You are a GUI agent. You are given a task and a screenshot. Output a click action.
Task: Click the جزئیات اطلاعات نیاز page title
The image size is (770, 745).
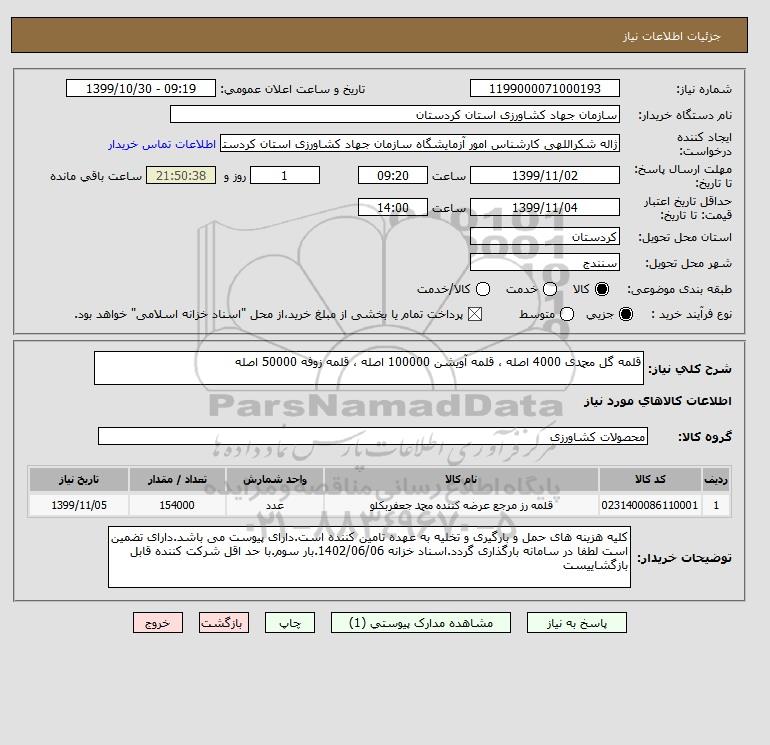tap(671, 36)
